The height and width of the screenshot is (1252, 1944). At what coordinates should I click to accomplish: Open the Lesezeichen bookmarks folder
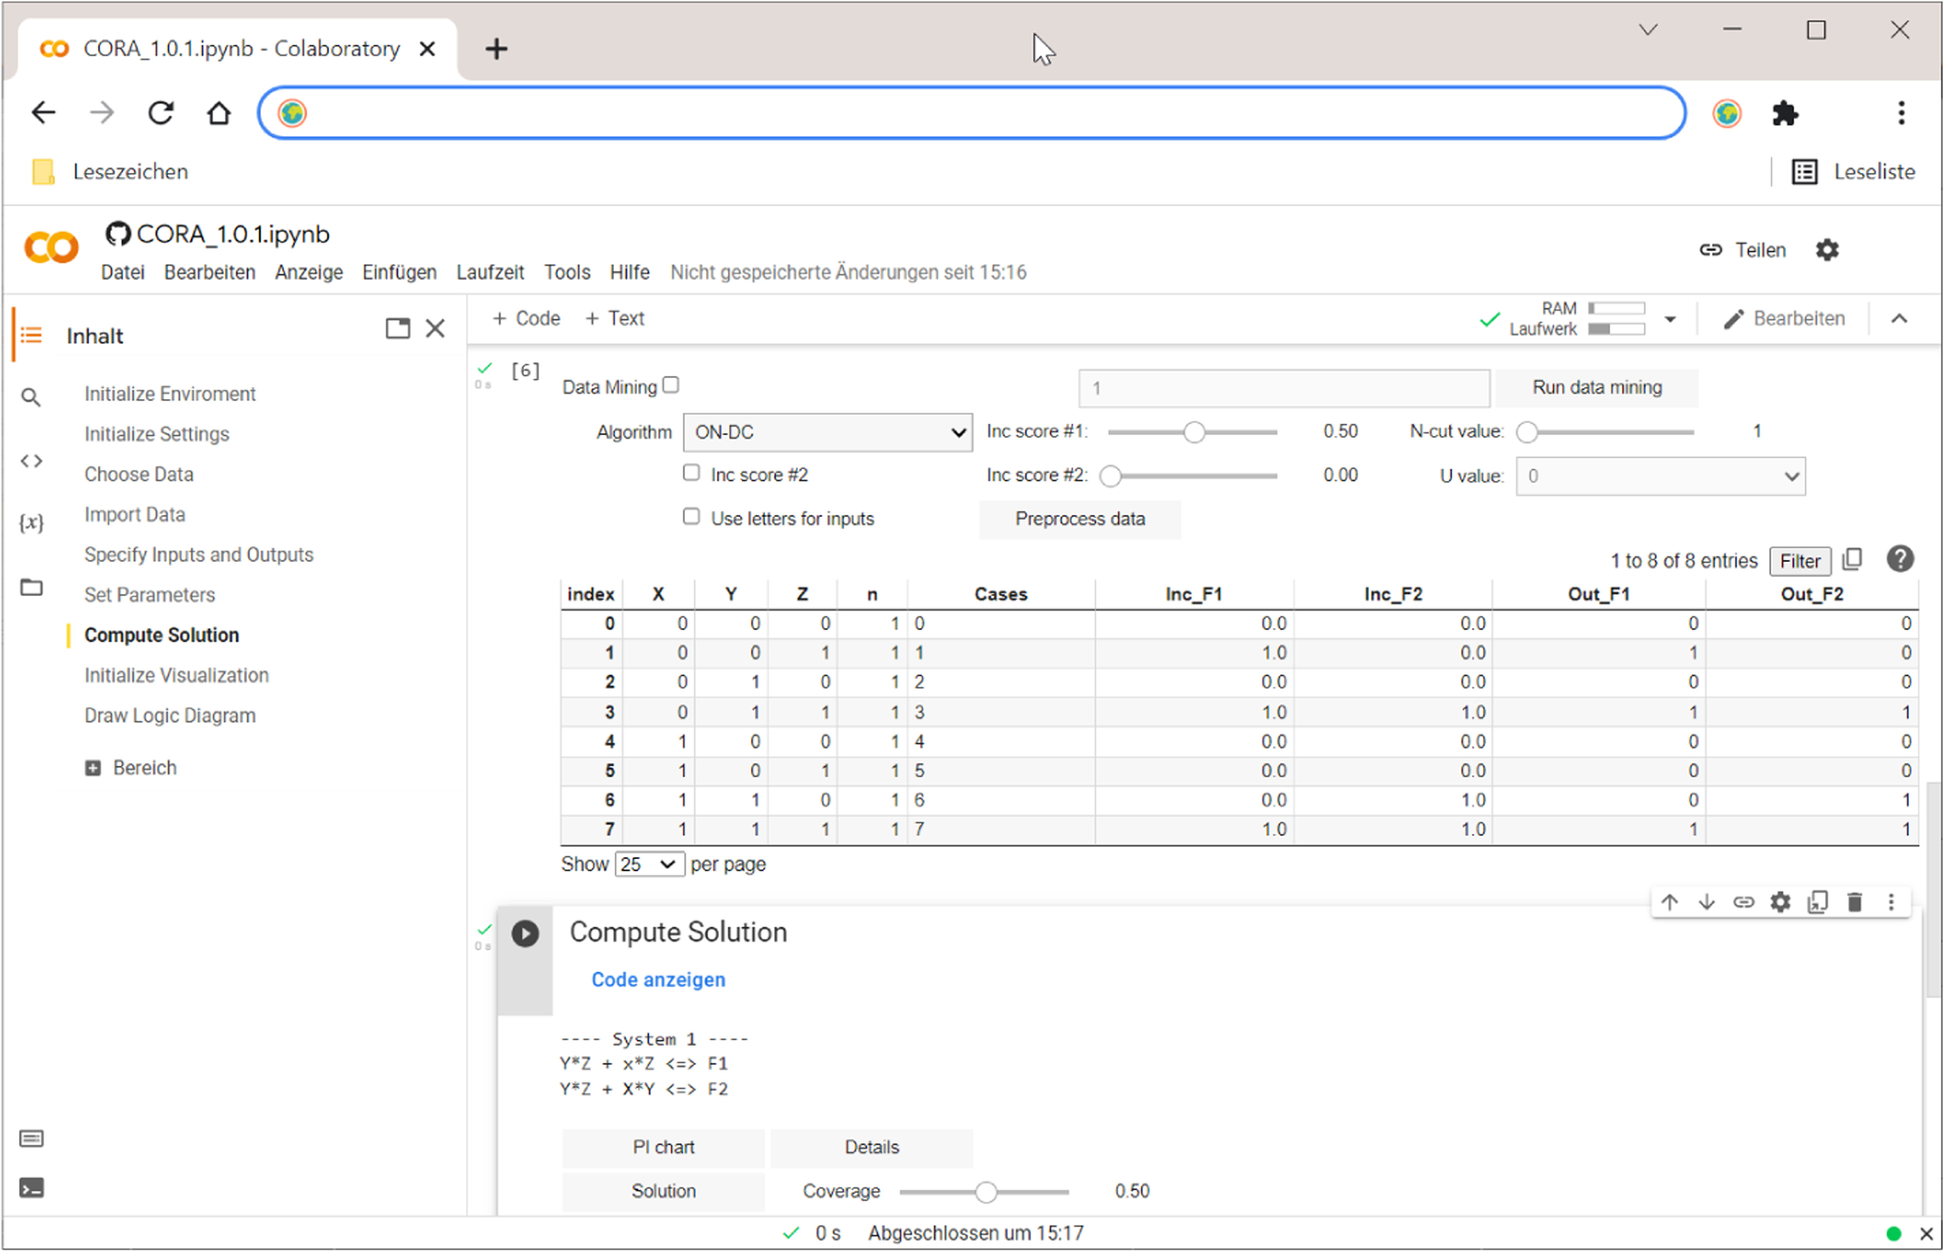(x=110, y=172)
